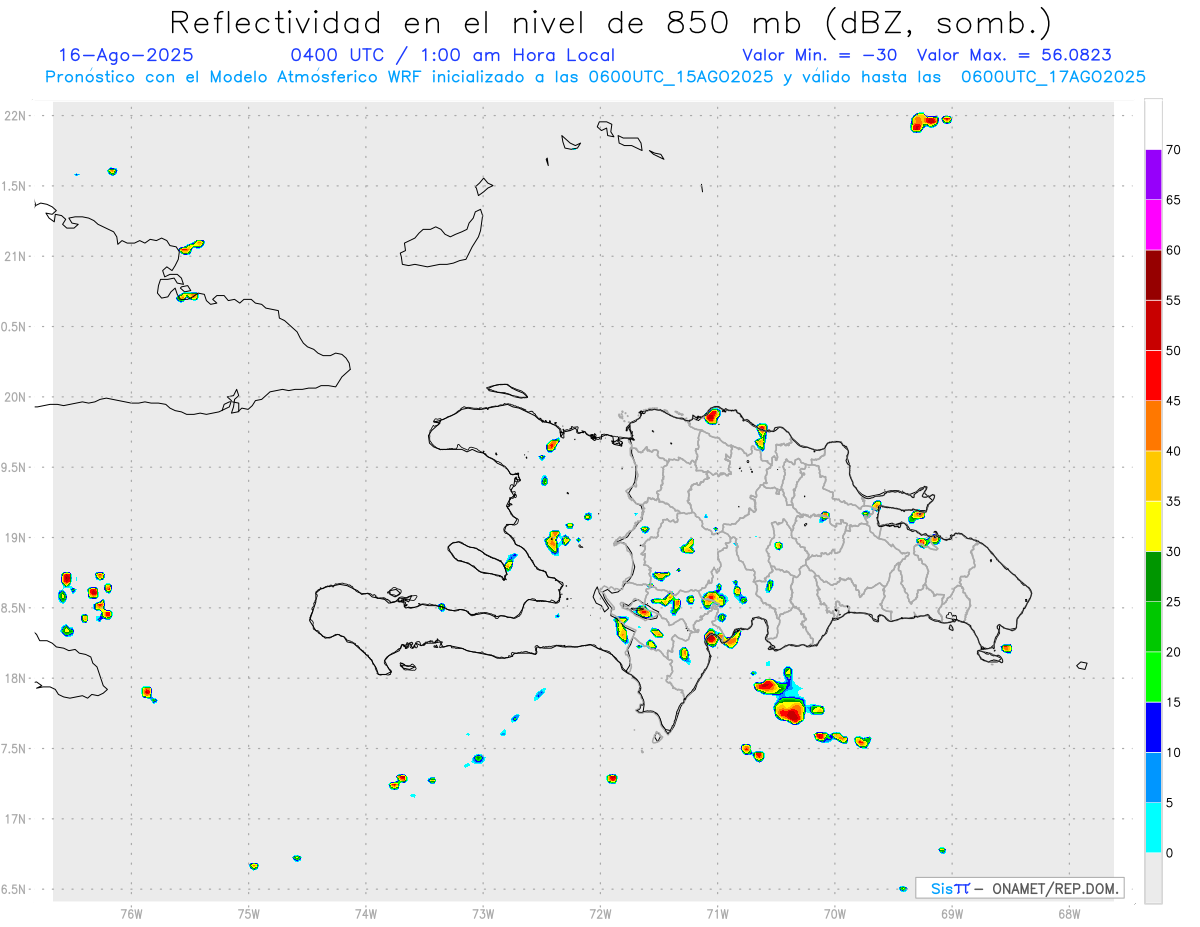
Task: Click the time text '0400 UTC / 1:00 am Hora Local'
Action: [x=452, y=56]
